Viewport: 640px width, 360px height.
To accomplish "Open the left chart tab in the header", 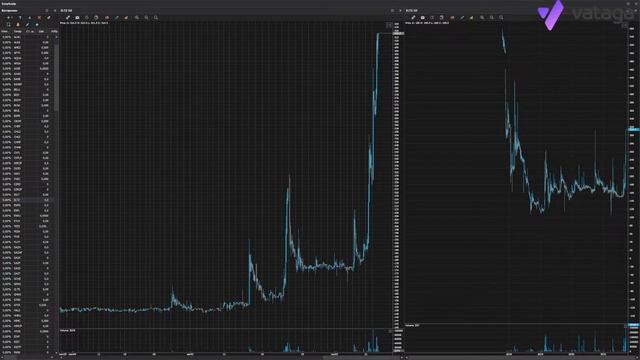I will pyautogui.click(x=66, y=11).
